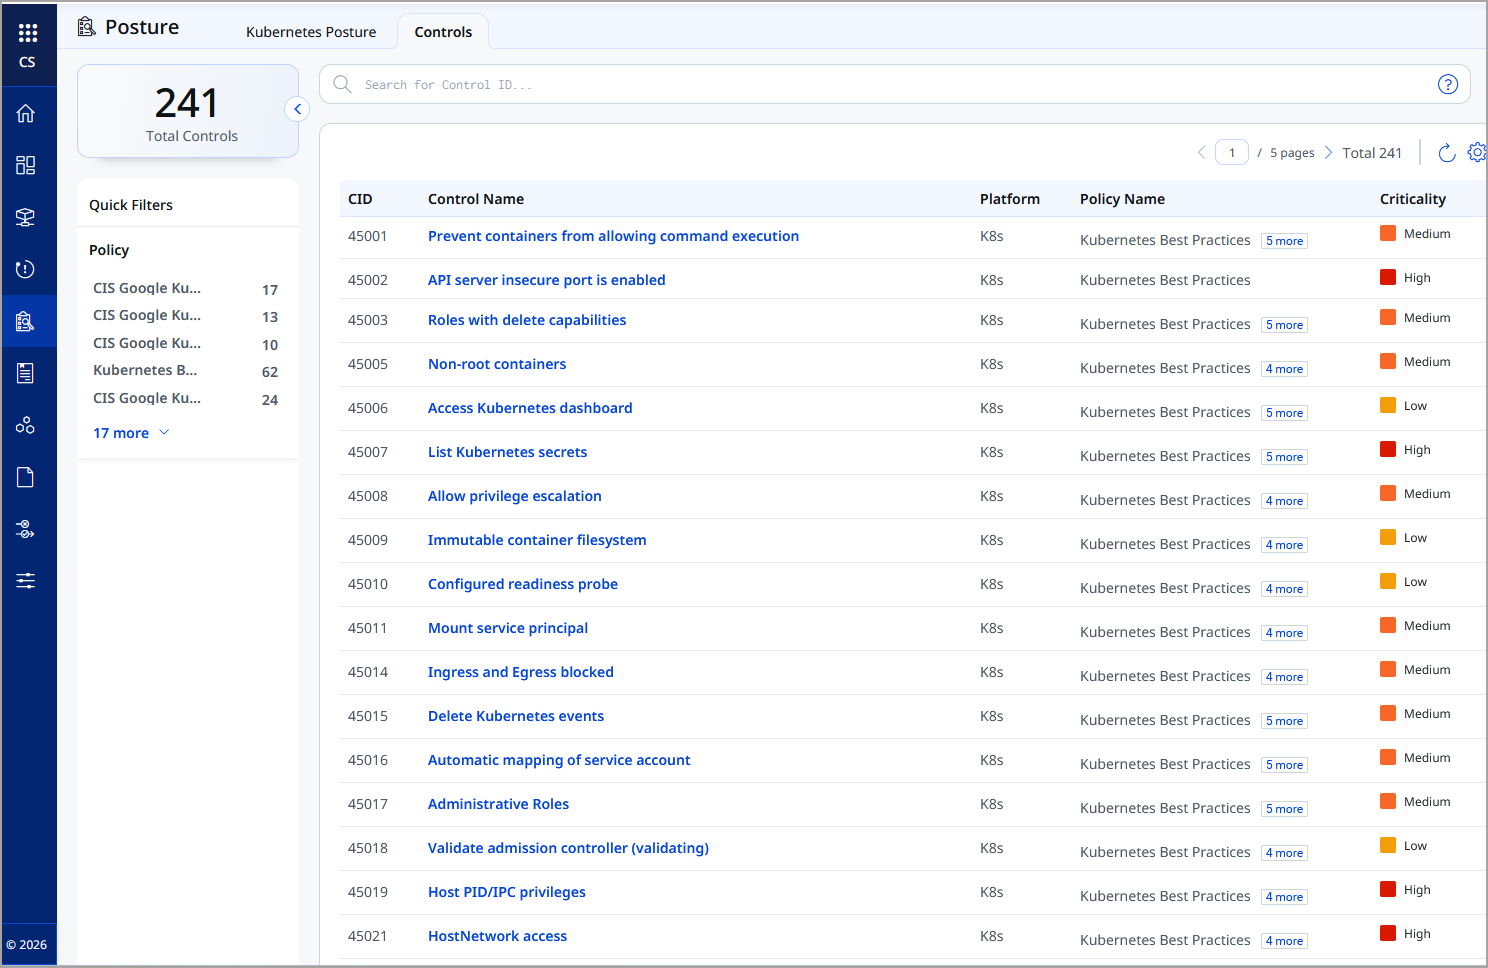Open 'Allow privilege escalation' control

pos(515,496)
